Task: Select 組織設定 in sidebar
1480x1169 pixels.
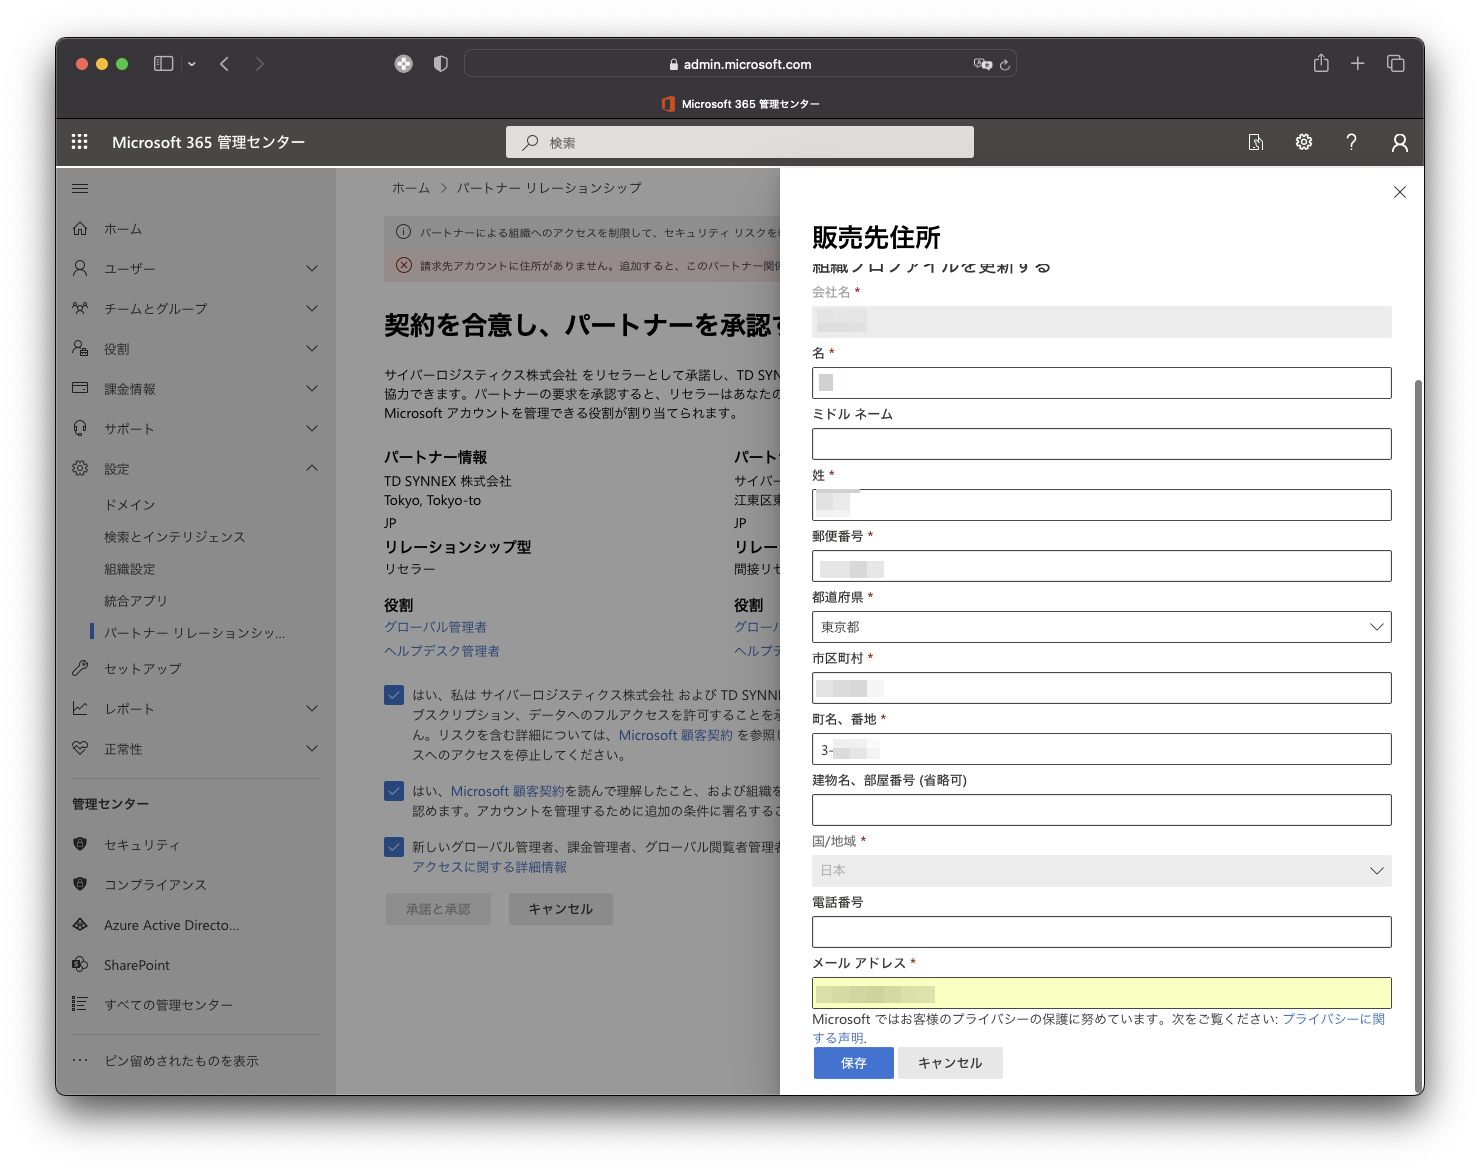Action: point(130,569)
